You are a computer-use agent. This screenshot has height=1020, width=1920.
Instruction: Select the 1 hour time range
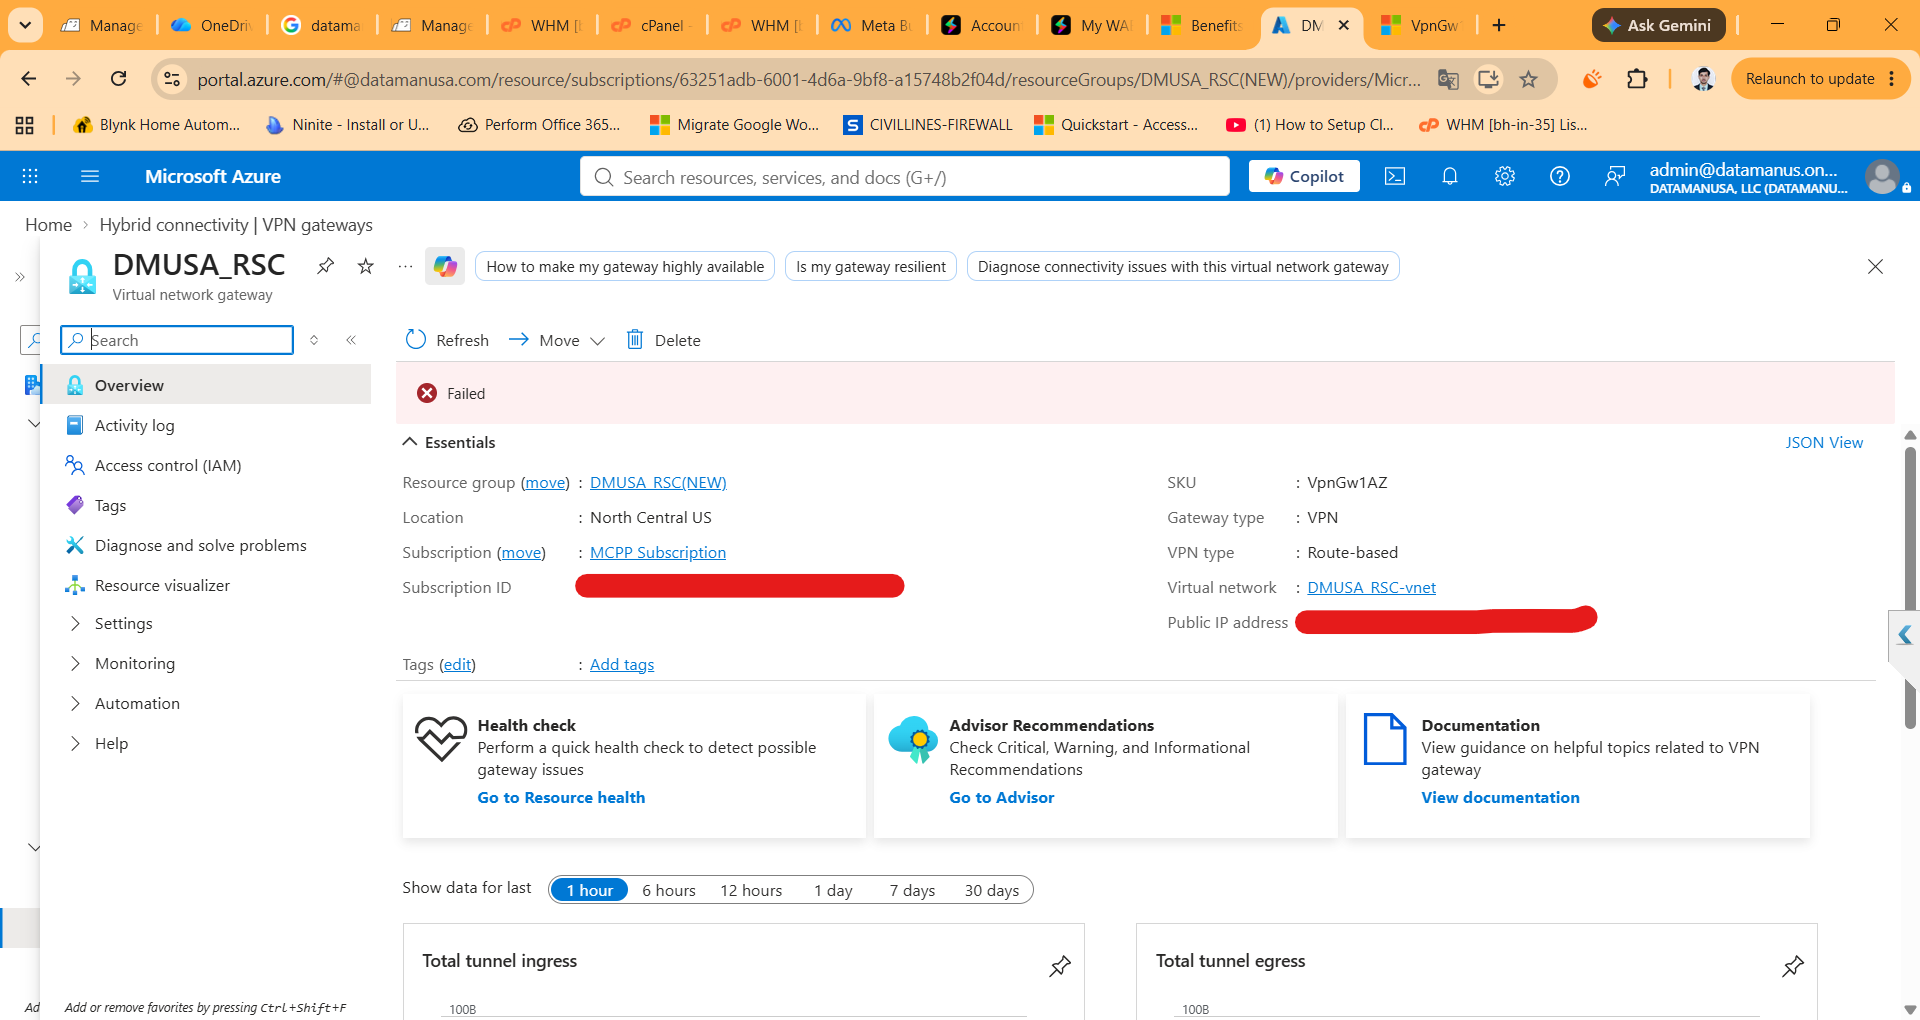[x=589, y=890]
